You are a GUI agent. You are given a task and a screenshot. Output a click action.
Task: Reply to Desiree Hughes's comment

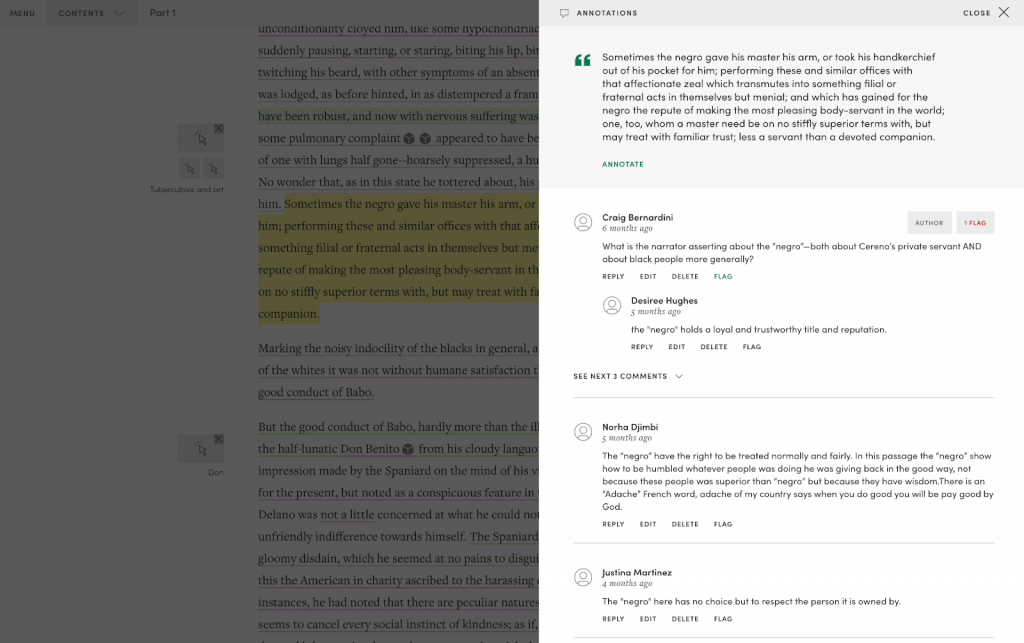click(642, 347)
